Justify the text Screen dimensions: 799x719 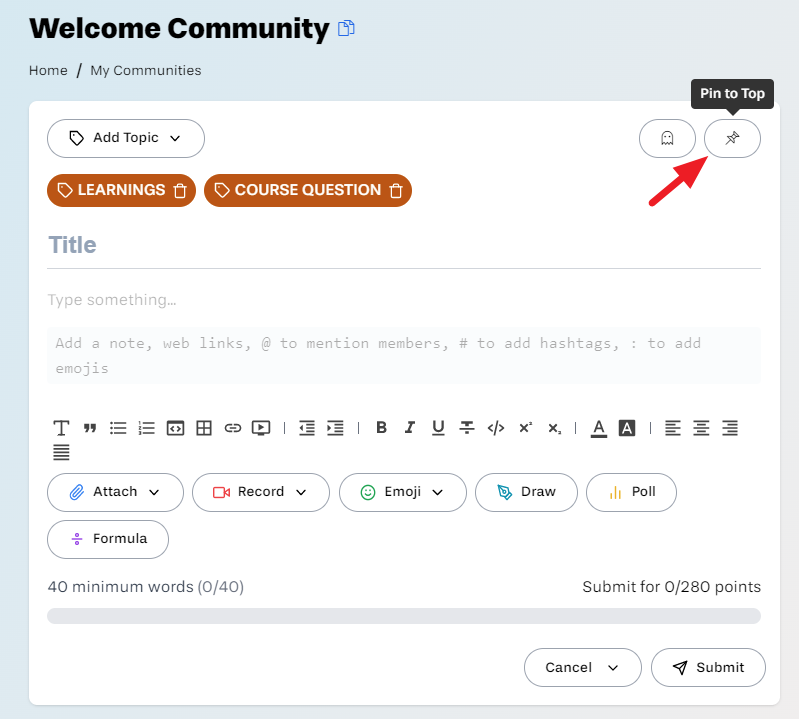click(x=61, y=452)
